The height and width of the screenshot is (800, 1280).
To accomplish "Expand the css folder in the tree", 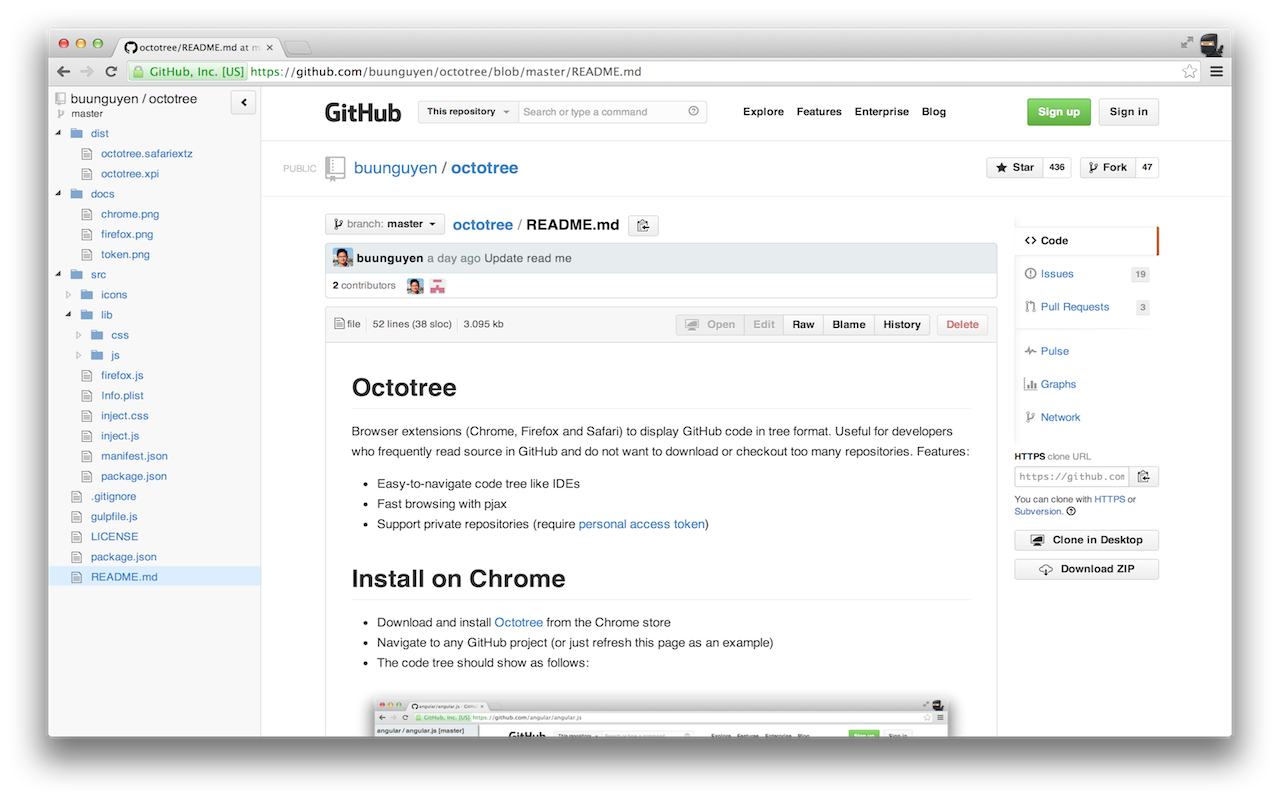I will point(78,335).
